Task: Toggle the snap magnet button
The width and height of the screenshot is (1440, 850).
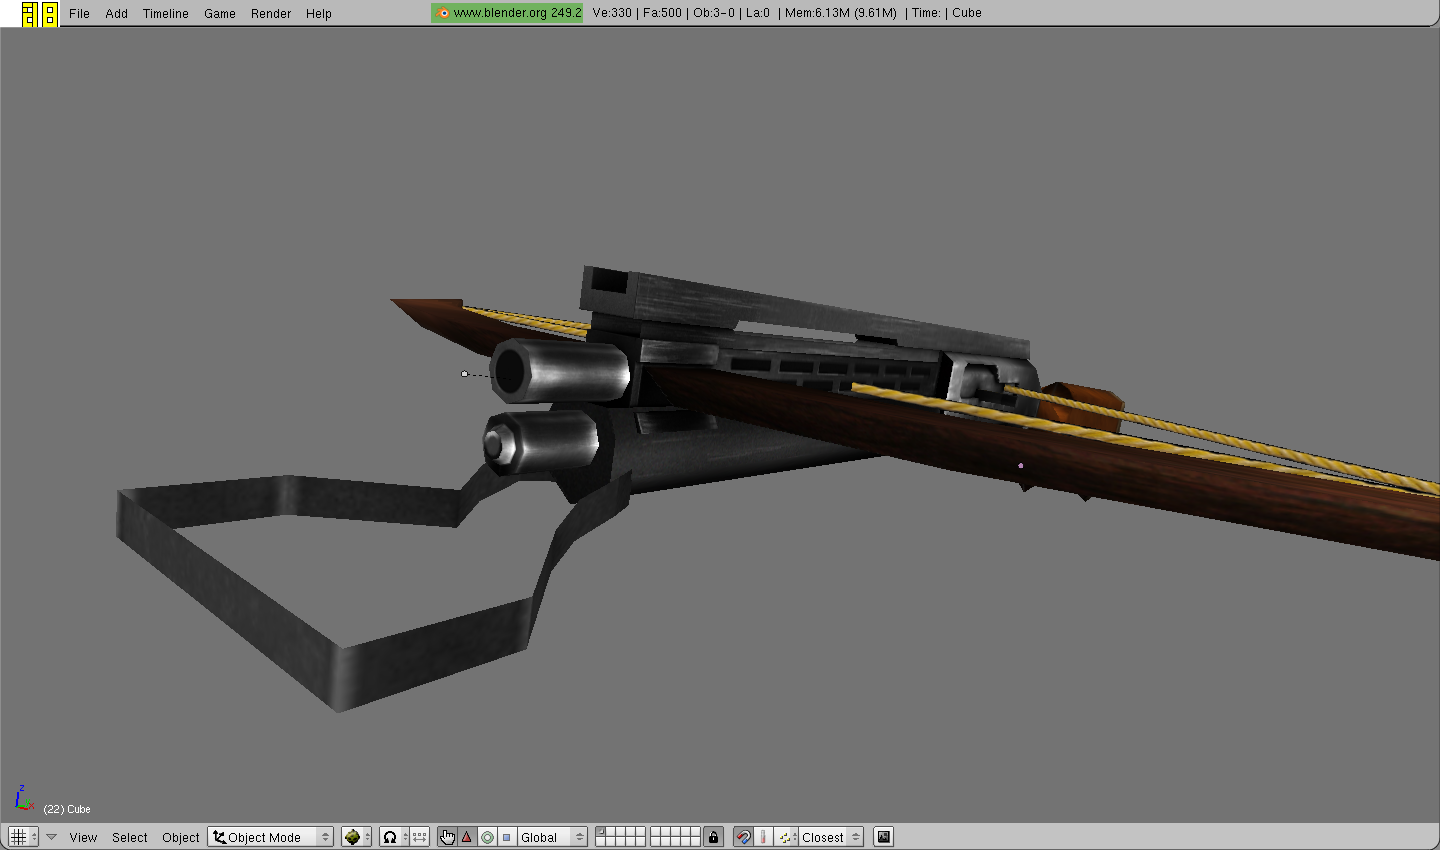Action: pyautogui.click(x=743, y=837)
